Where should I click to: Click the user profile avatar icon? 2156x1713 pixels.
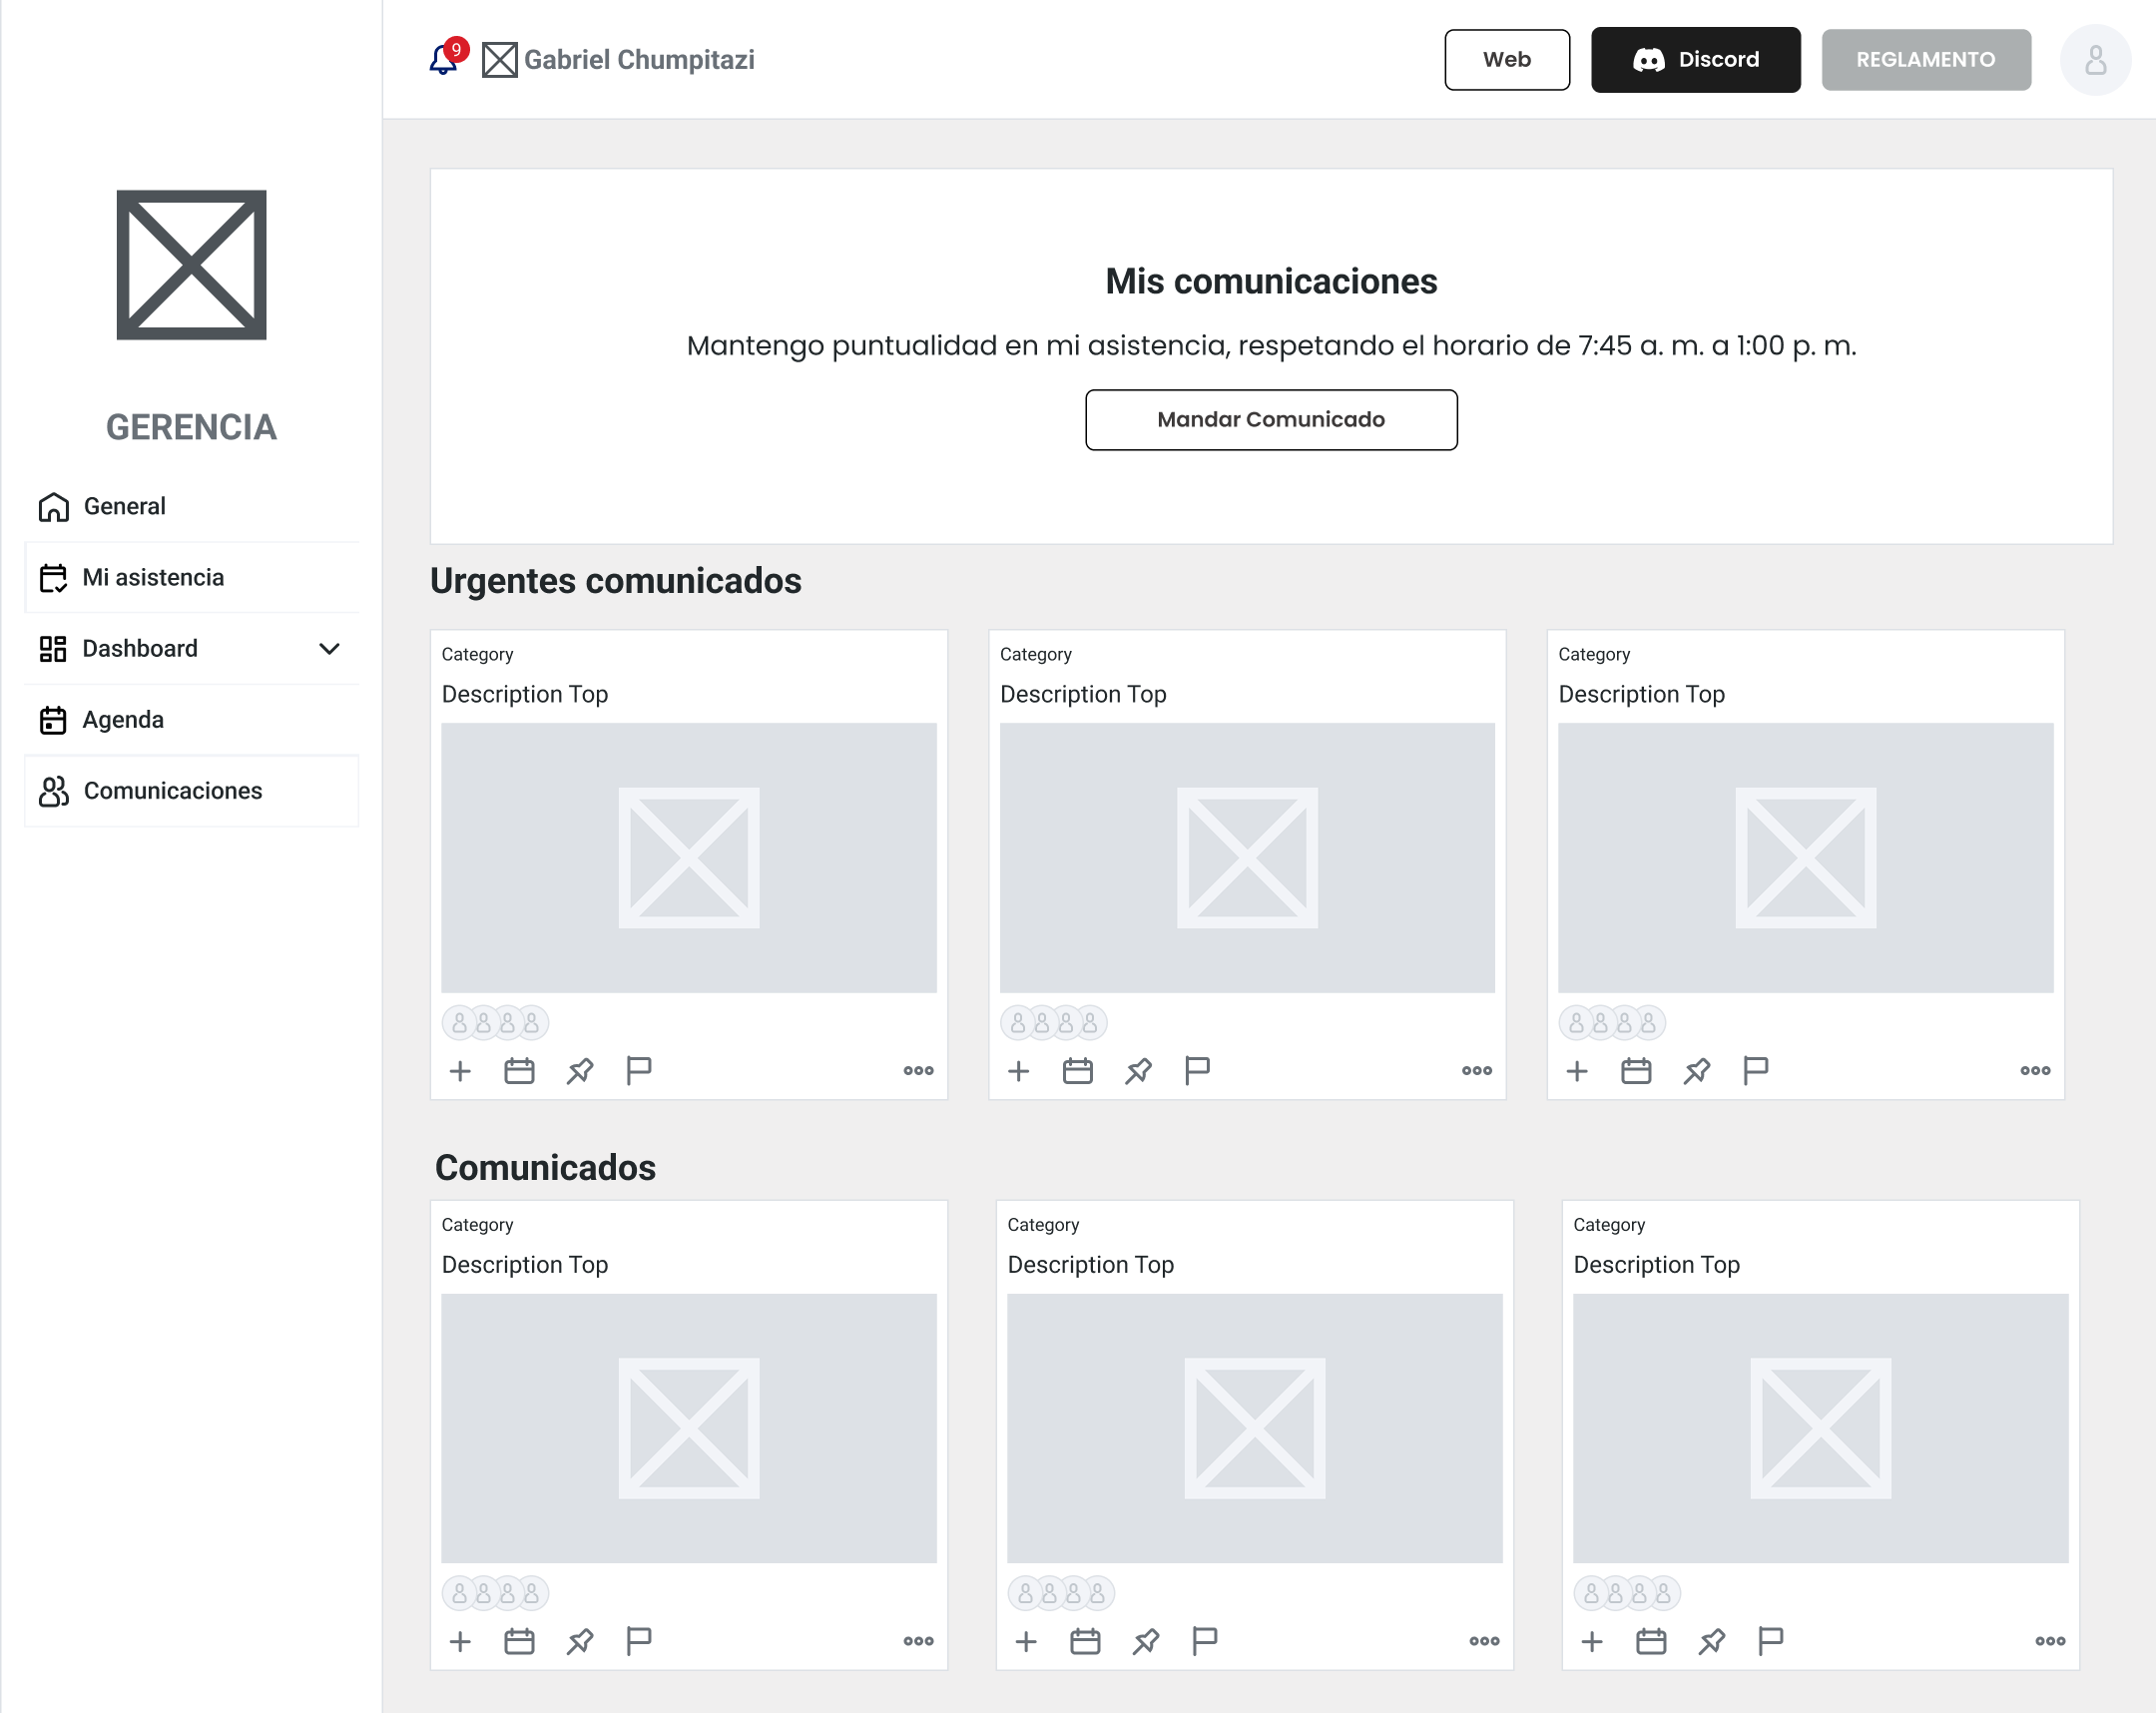(2094, 60)
